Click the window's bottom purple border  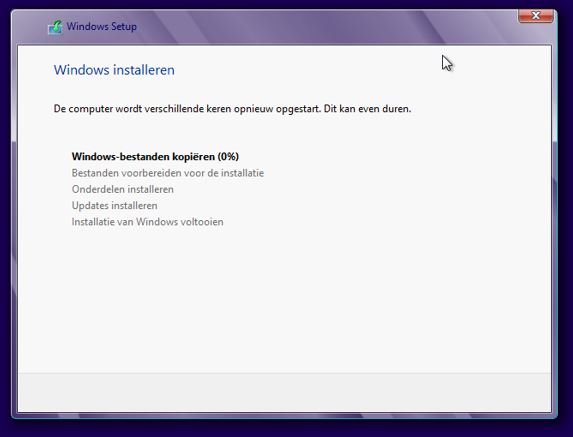(x=284, y=415)
